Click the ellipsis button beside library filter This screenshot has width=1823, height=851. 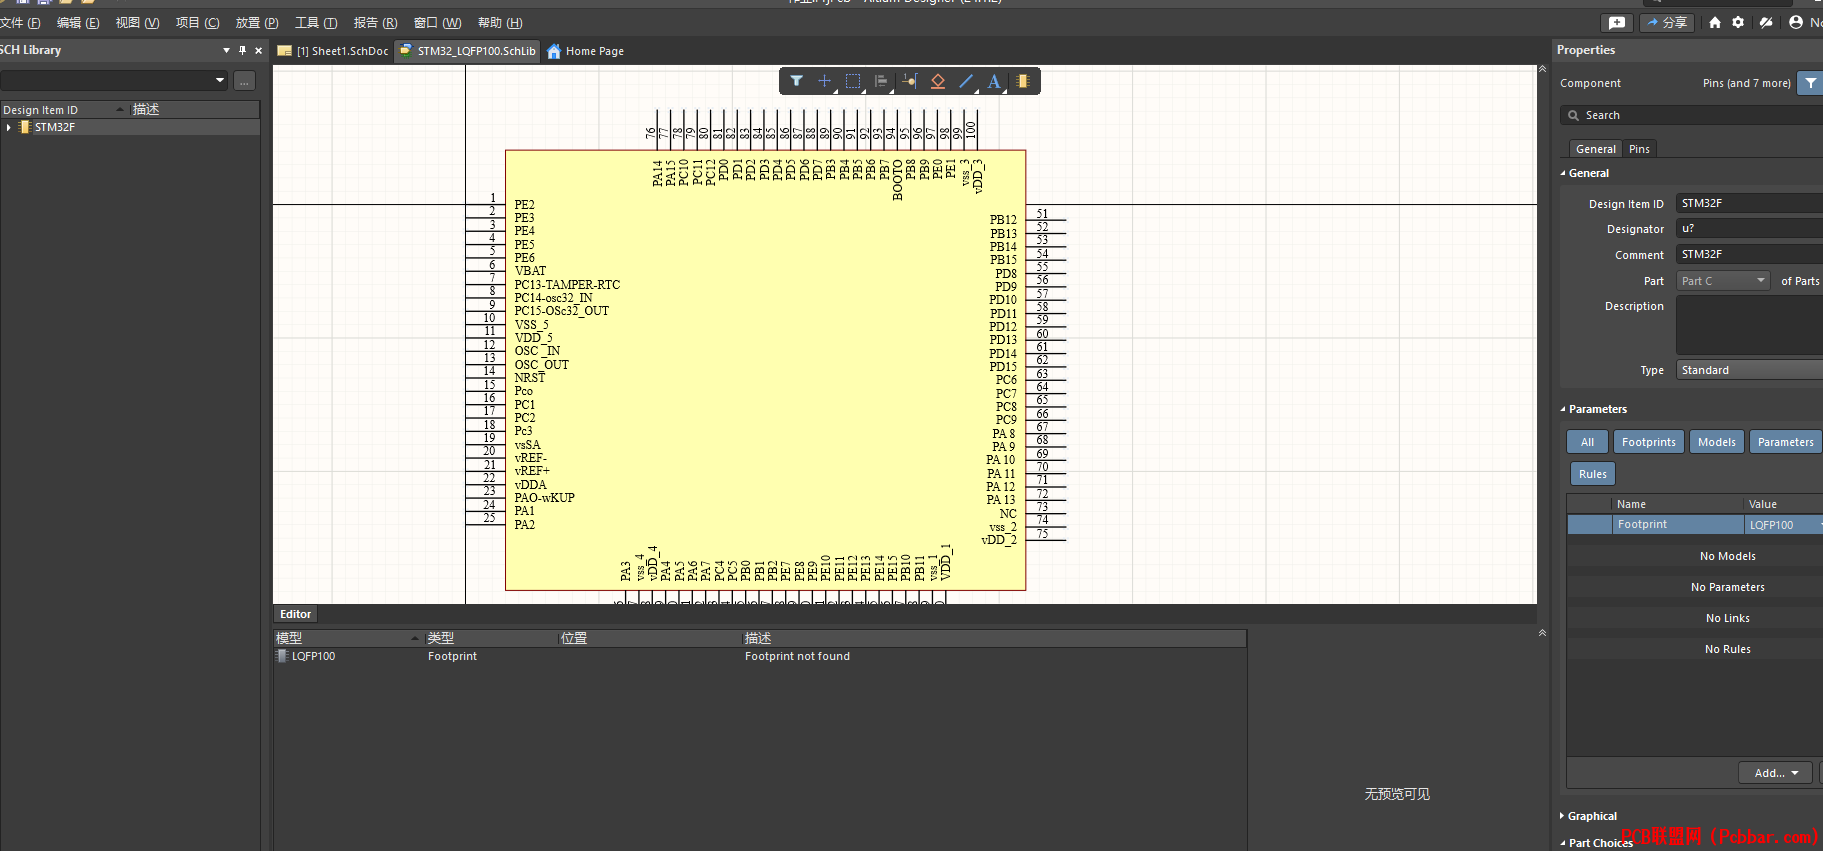[244, 81]
